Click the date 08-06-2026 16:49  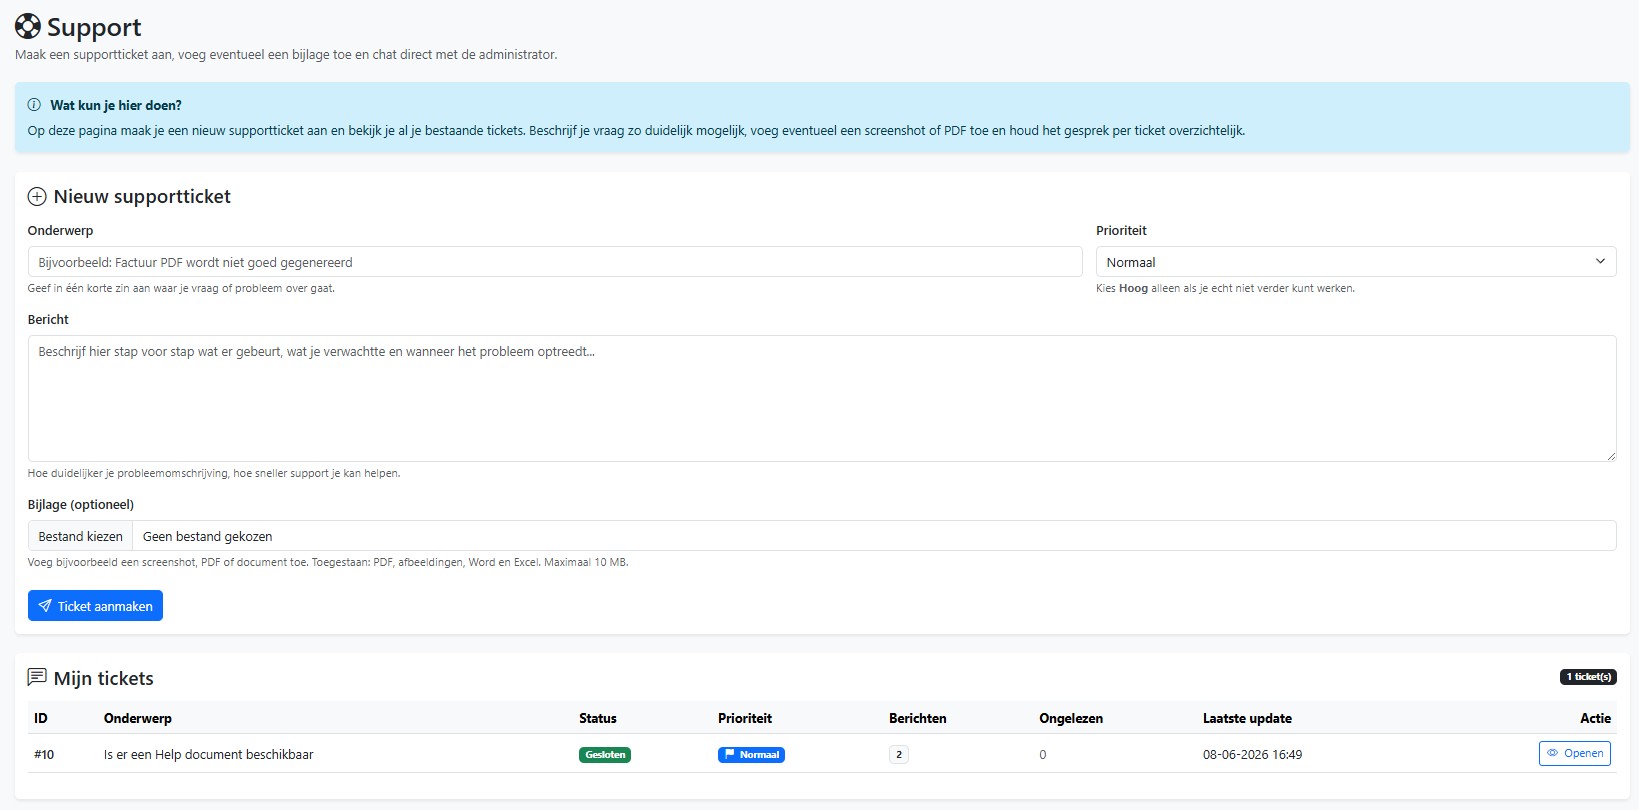click(x=1252, y=755)
